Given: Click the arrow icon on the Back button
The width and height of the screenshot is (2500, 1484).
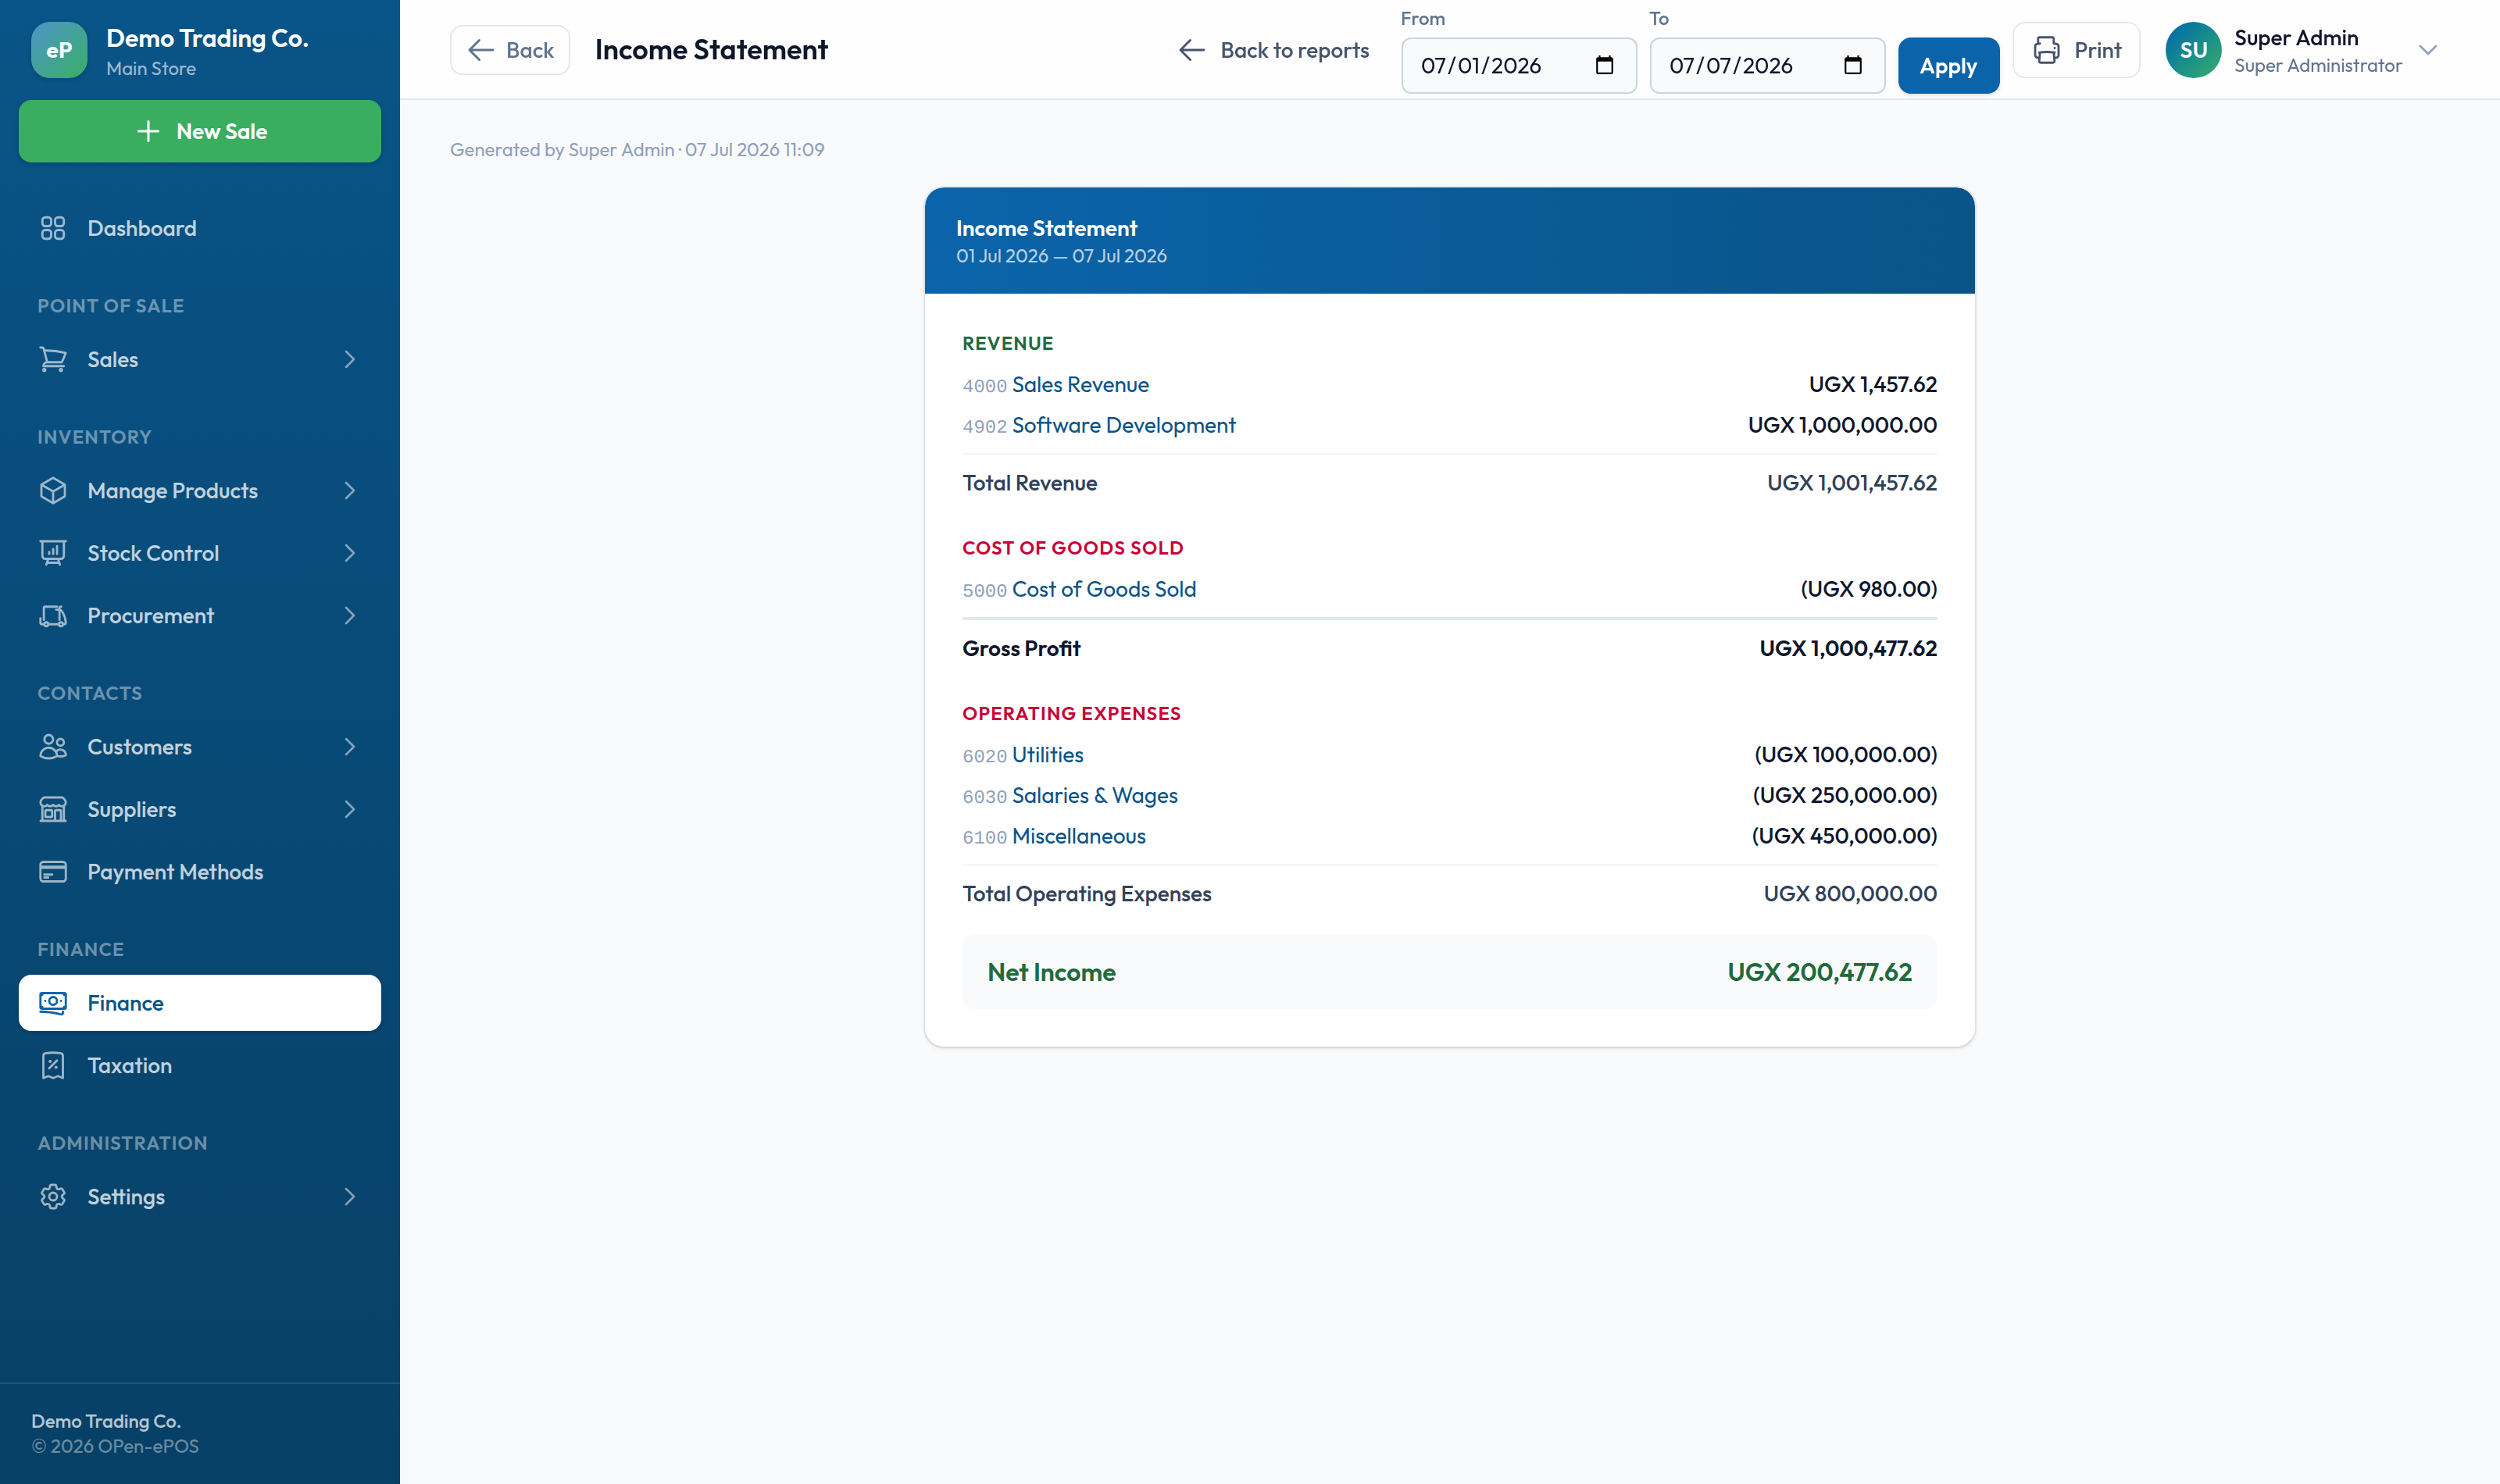Looking at the screenshot, I should pos(481,50).
